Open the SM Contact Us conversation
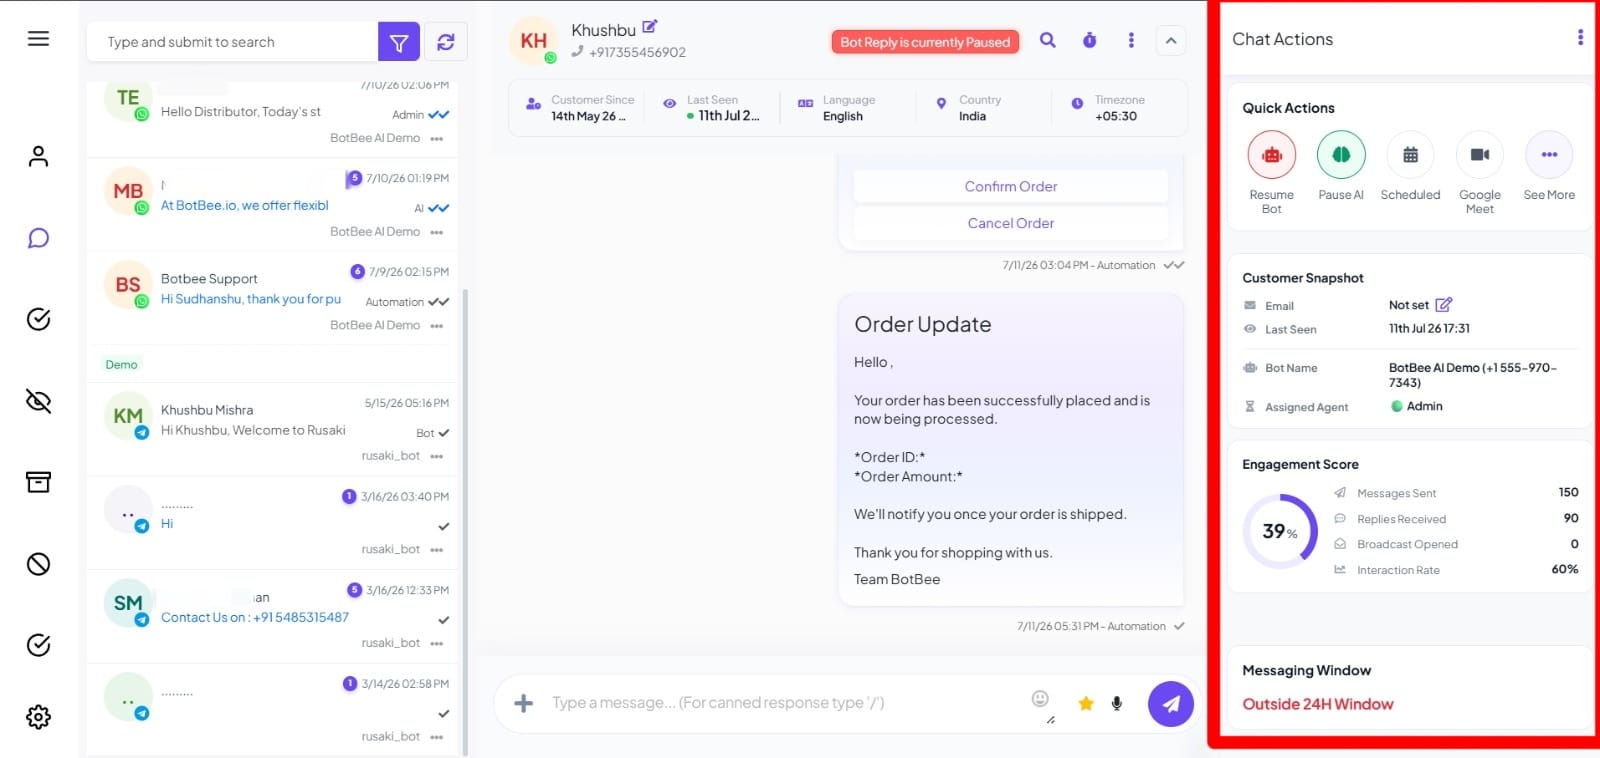This screenshot has width=1600, height=758. point(272,616)
